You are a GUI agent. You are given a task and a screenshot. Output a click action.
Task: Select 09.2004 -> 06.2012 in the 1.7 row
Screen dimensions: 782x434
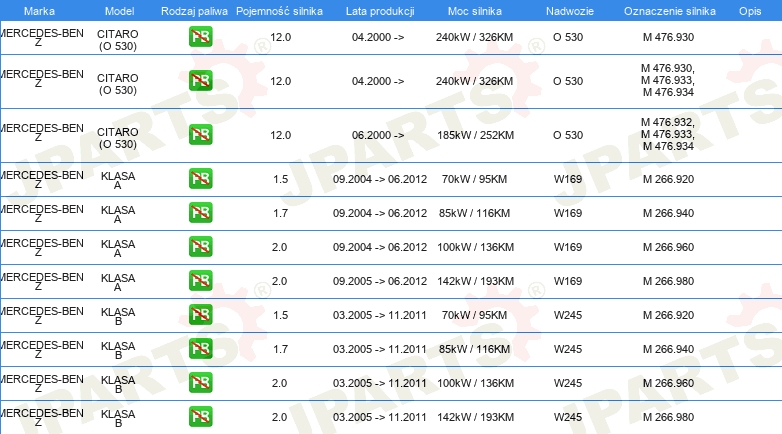tap(380, 213)
